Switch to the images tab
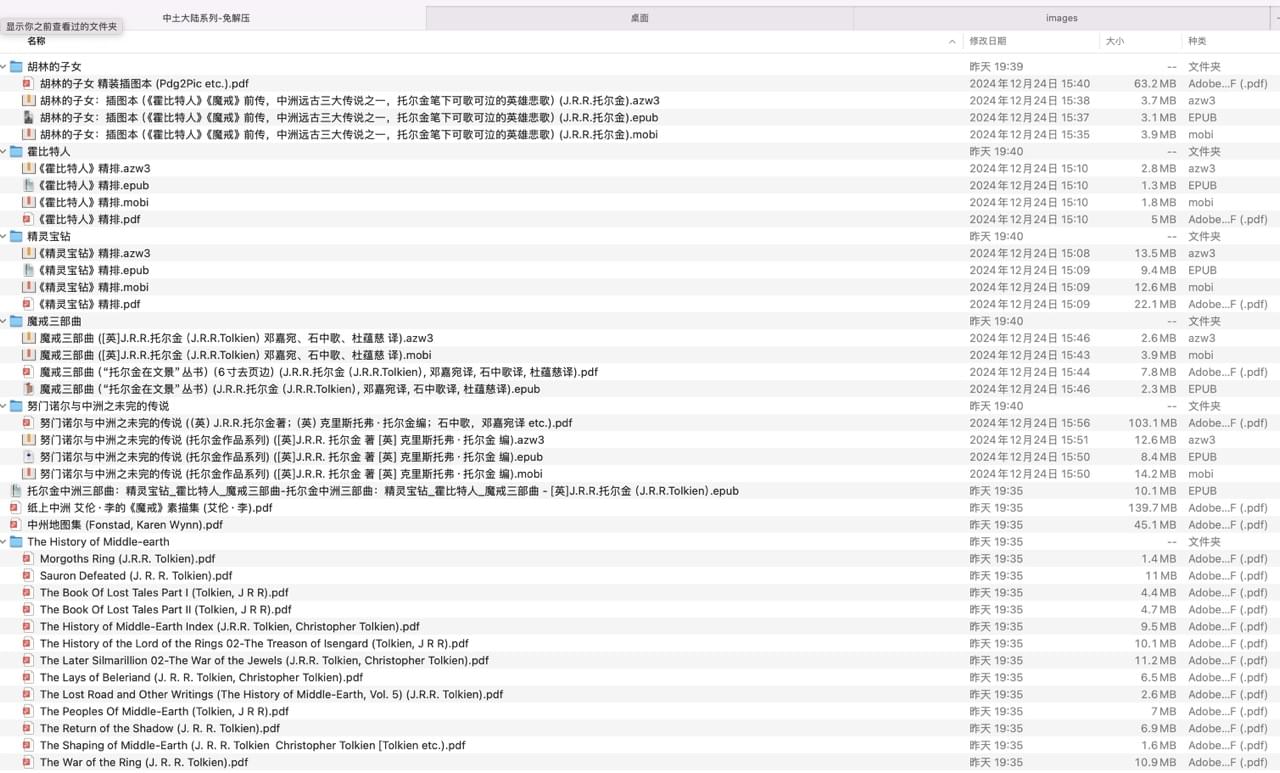The height and width of the screenshot is (773, 1280). click(1061, 18)
